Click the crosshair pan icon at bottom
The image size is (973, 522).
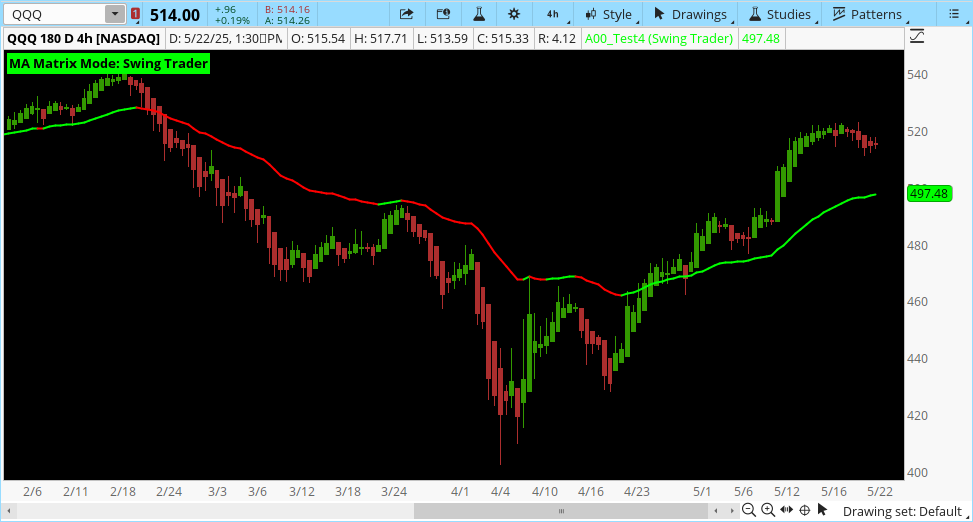point(805,510)
